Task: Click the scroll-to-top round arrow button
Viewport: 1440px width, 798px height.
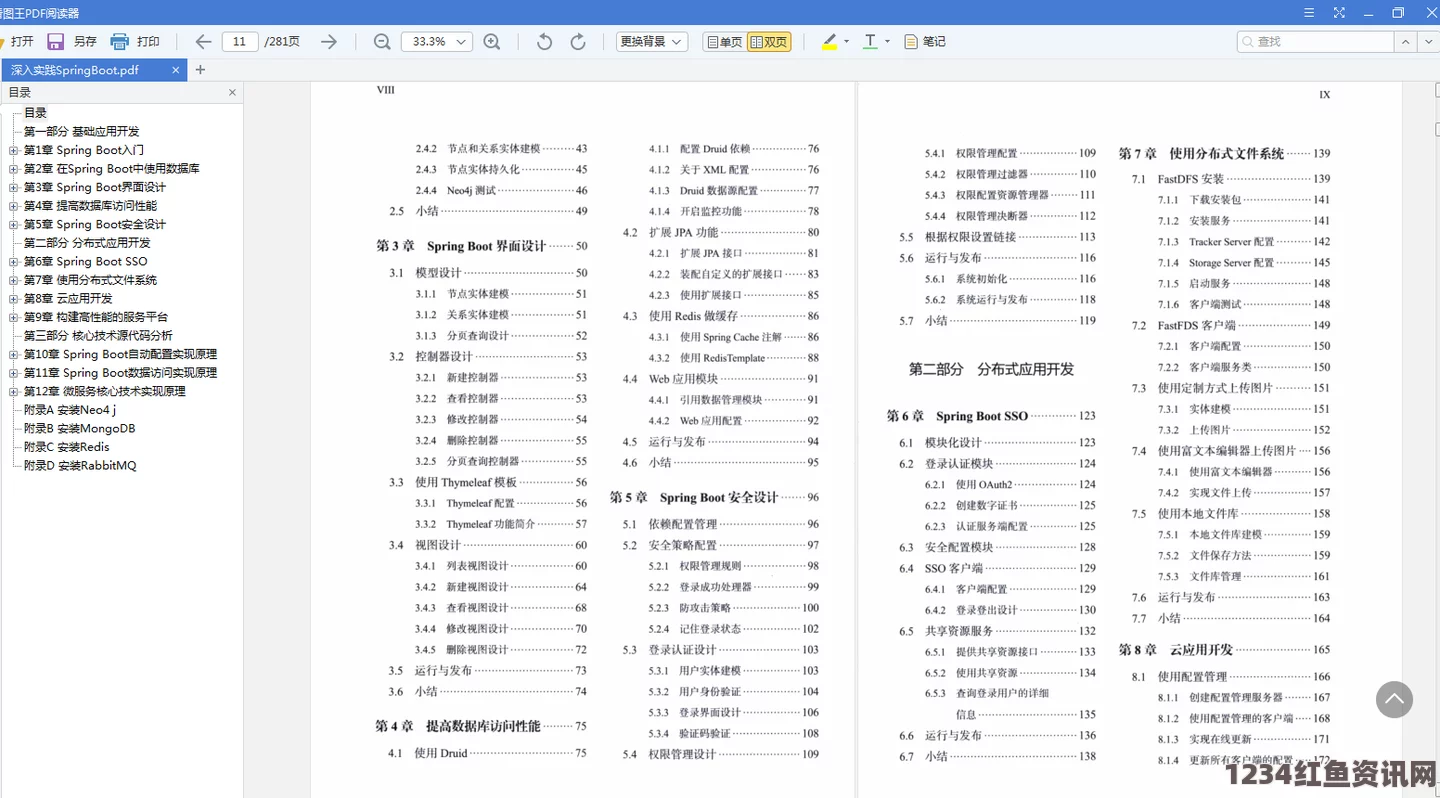Action: pyautogui.click(x=1394, y=700)
